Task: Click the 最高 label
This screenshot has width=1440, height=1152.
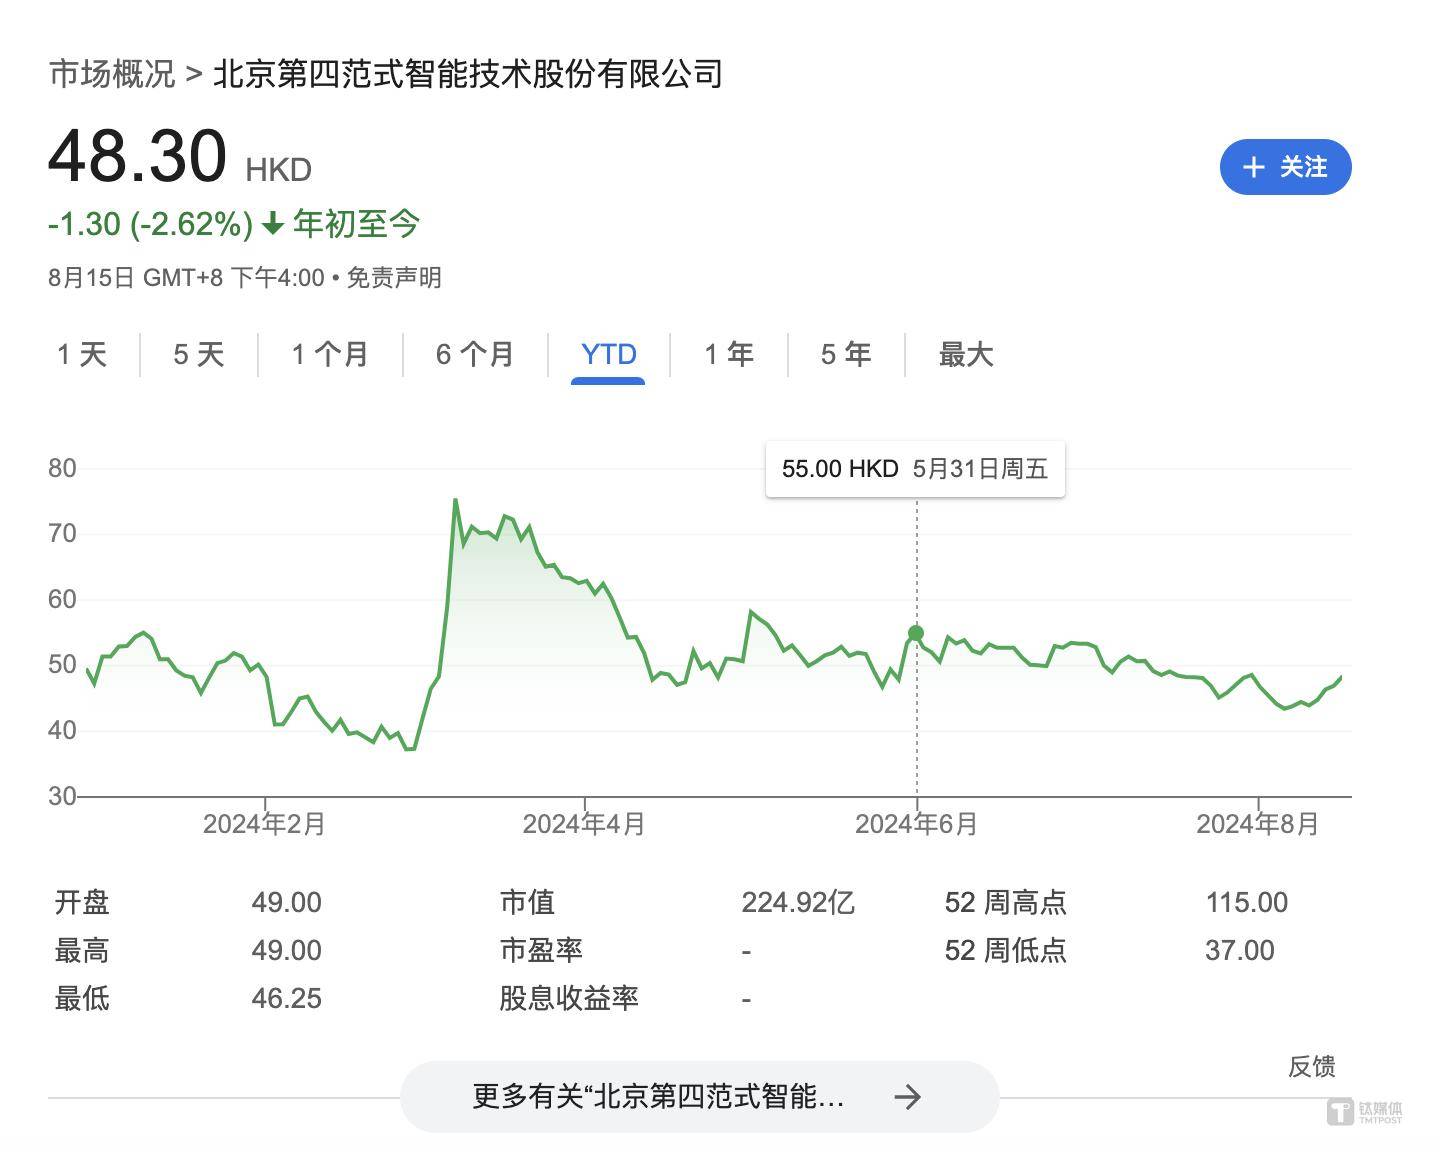Action: pos(82,950)
